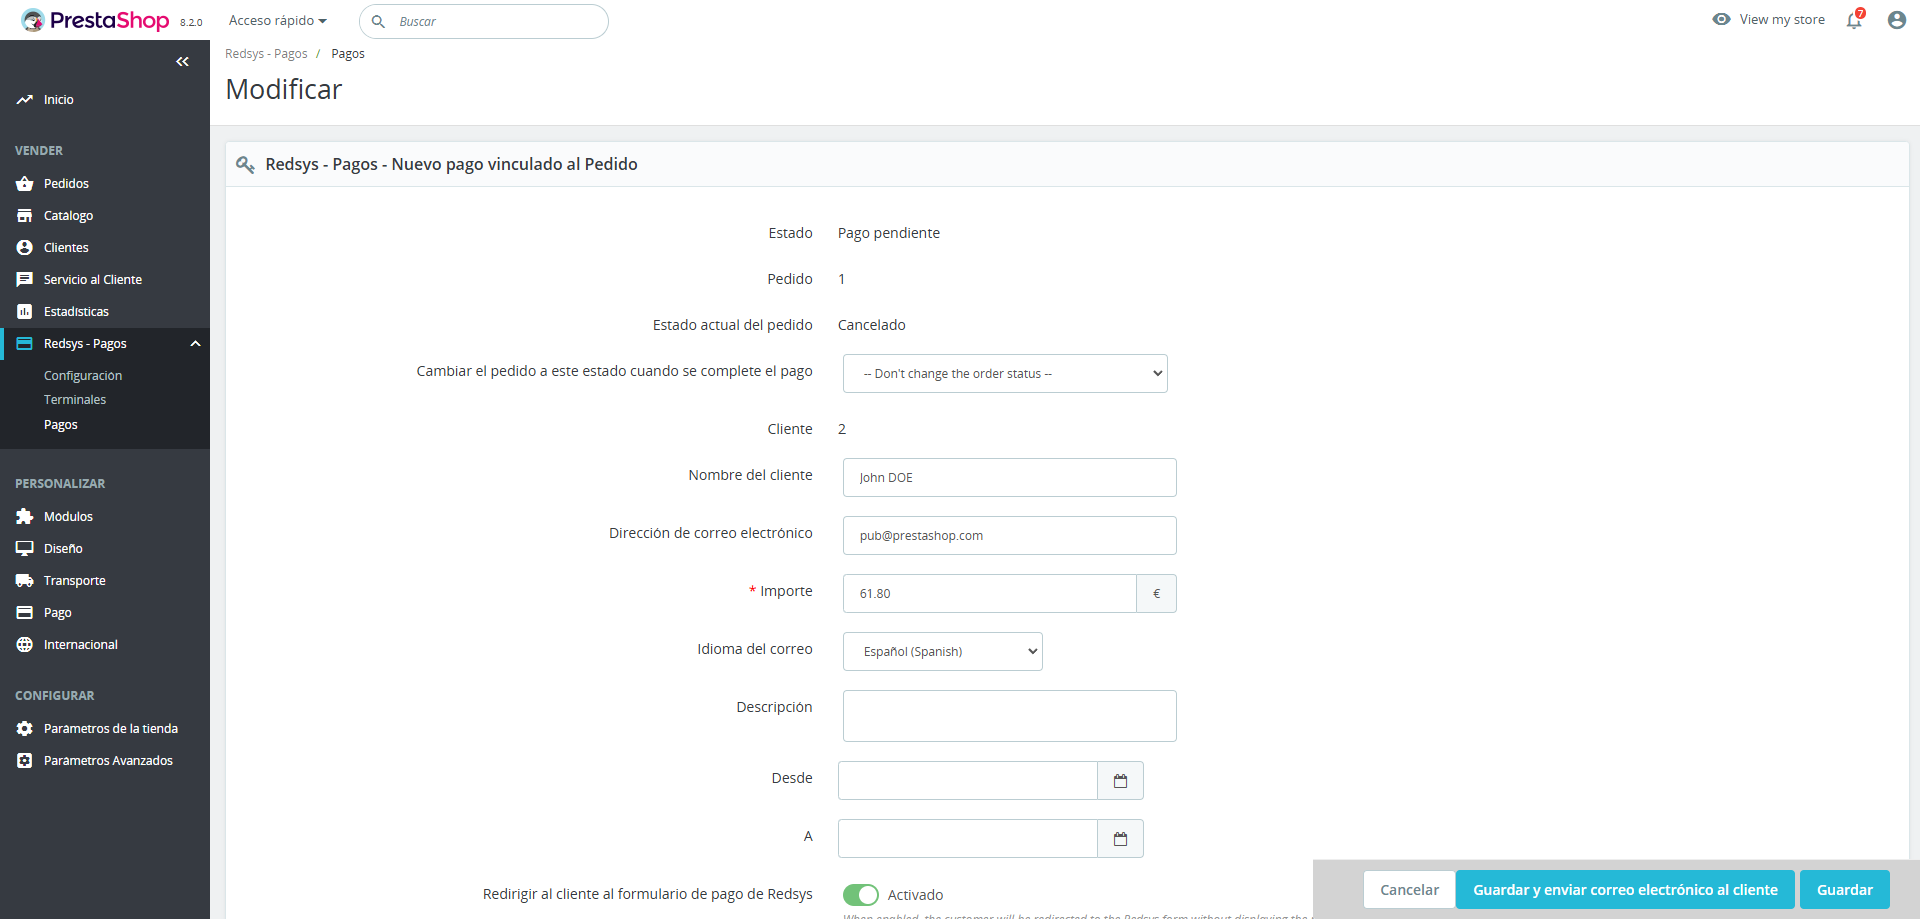Open the Idioma del correo dropdown

[942, 652]
